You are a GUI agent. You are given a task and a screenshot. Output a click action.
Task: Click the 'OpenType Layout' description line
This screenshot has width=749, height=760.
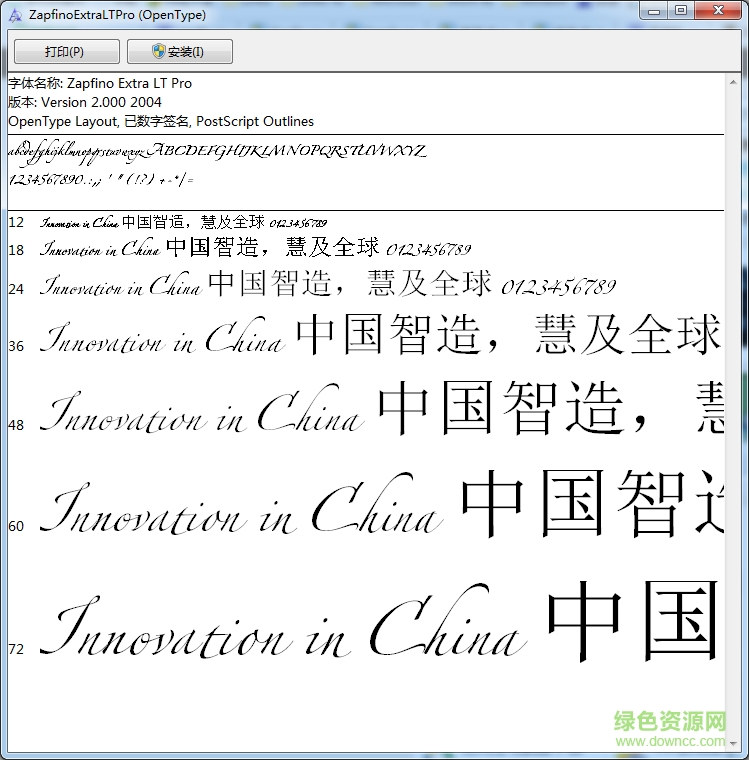161,121
